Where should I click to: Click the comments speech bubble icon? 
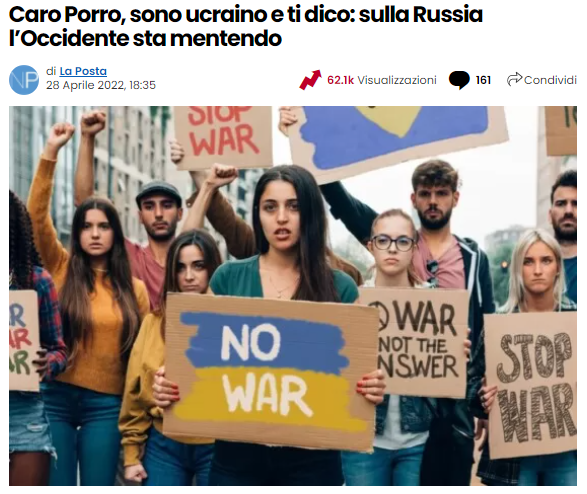(x=459, y=80)
